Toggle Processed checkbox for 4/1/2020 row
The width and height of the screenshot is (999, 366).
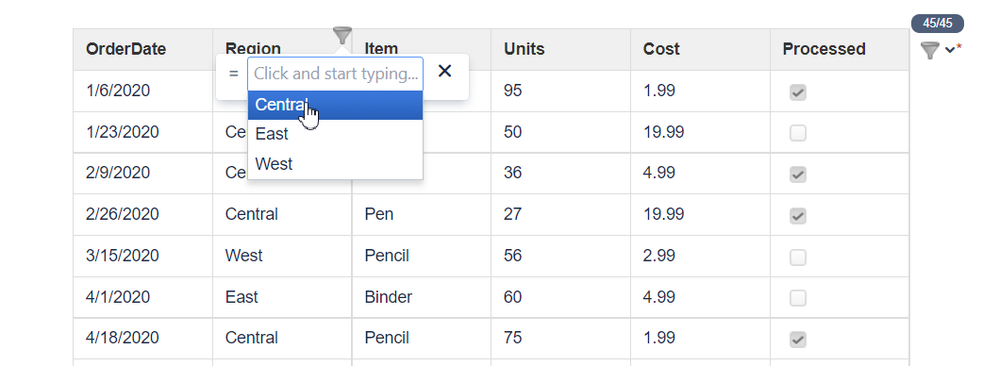798,298
